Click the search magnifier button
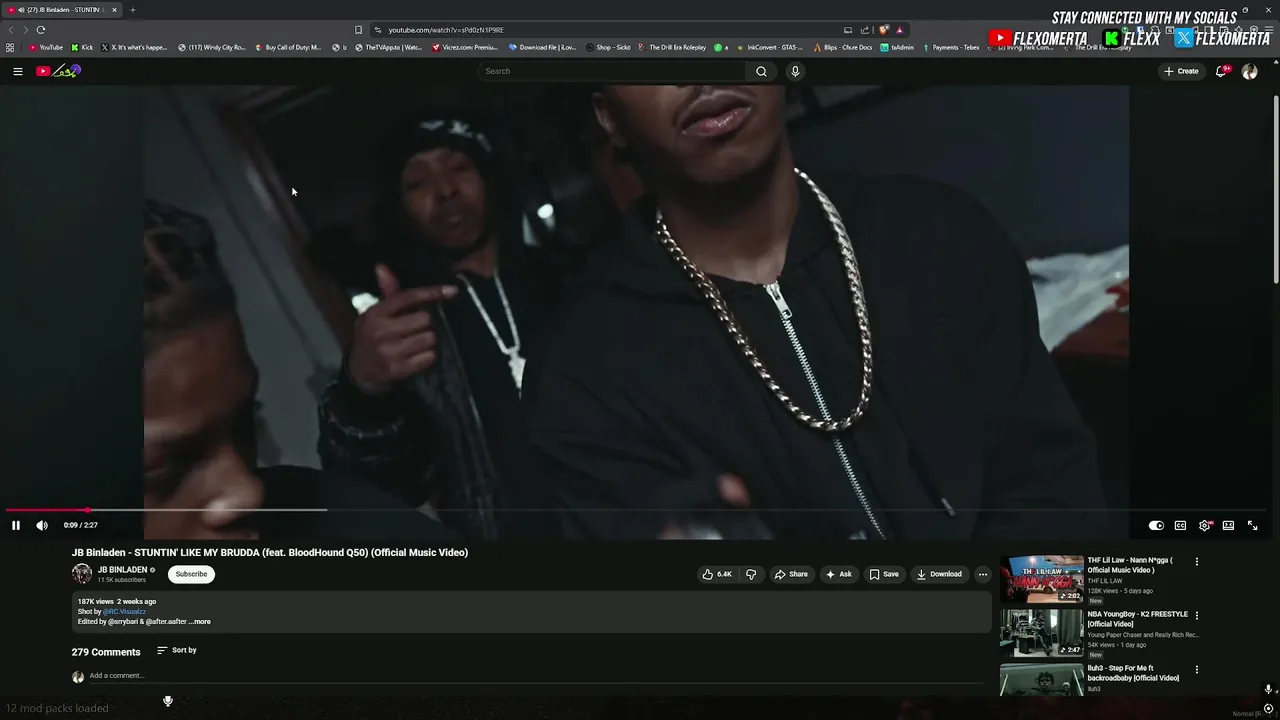The image size is (1280, 720). (761, 71)
